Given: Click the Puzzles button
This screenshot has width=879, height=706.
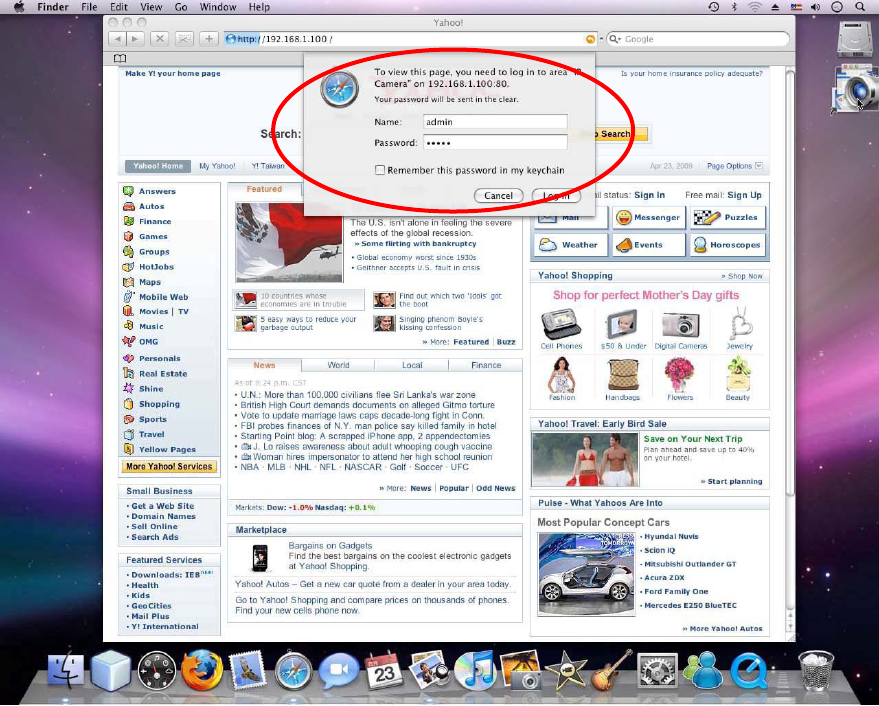Looking at the screenshot, I should [727, 218].
